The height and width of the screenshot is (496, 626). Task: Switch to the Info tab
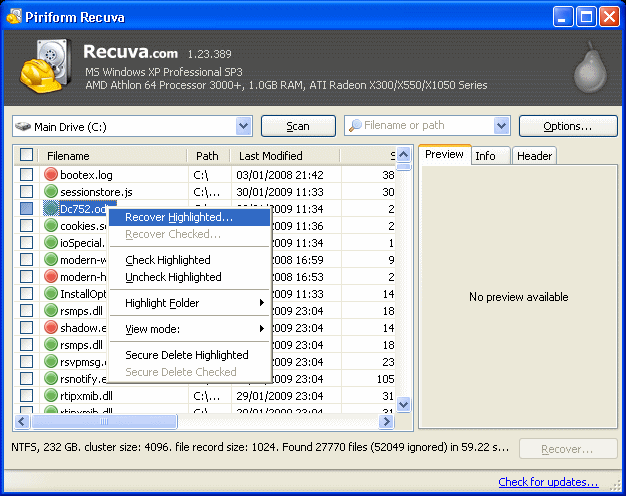490,156
